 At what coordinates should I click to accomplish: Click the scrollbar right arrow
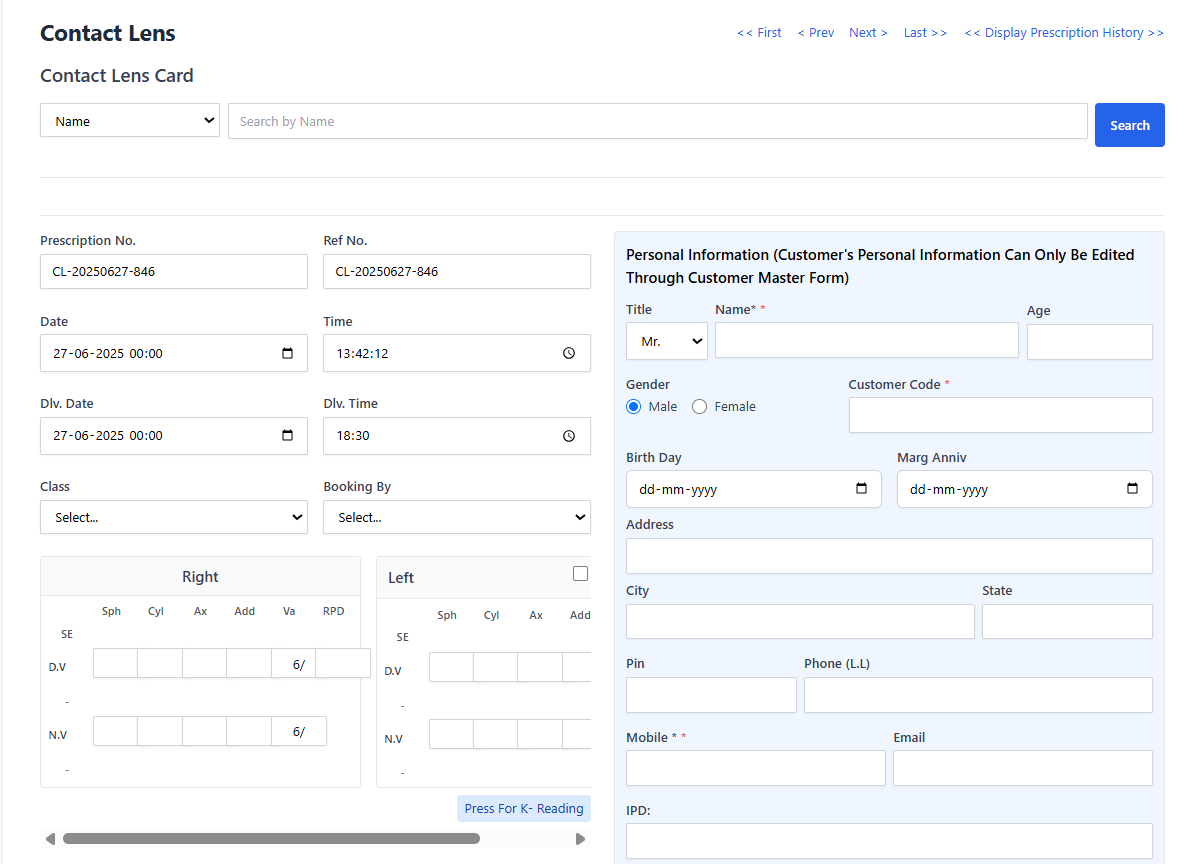pos(580,838)
